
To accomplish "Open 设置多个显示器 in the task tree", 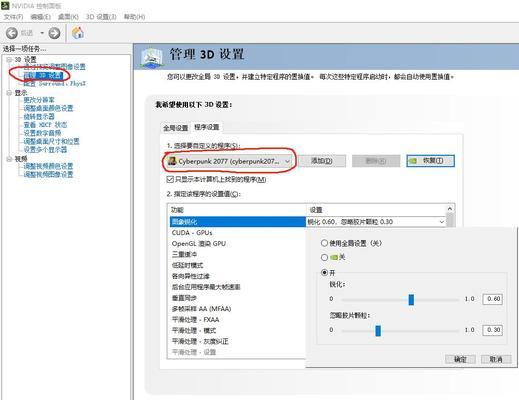I will click(x=45, y=150).
